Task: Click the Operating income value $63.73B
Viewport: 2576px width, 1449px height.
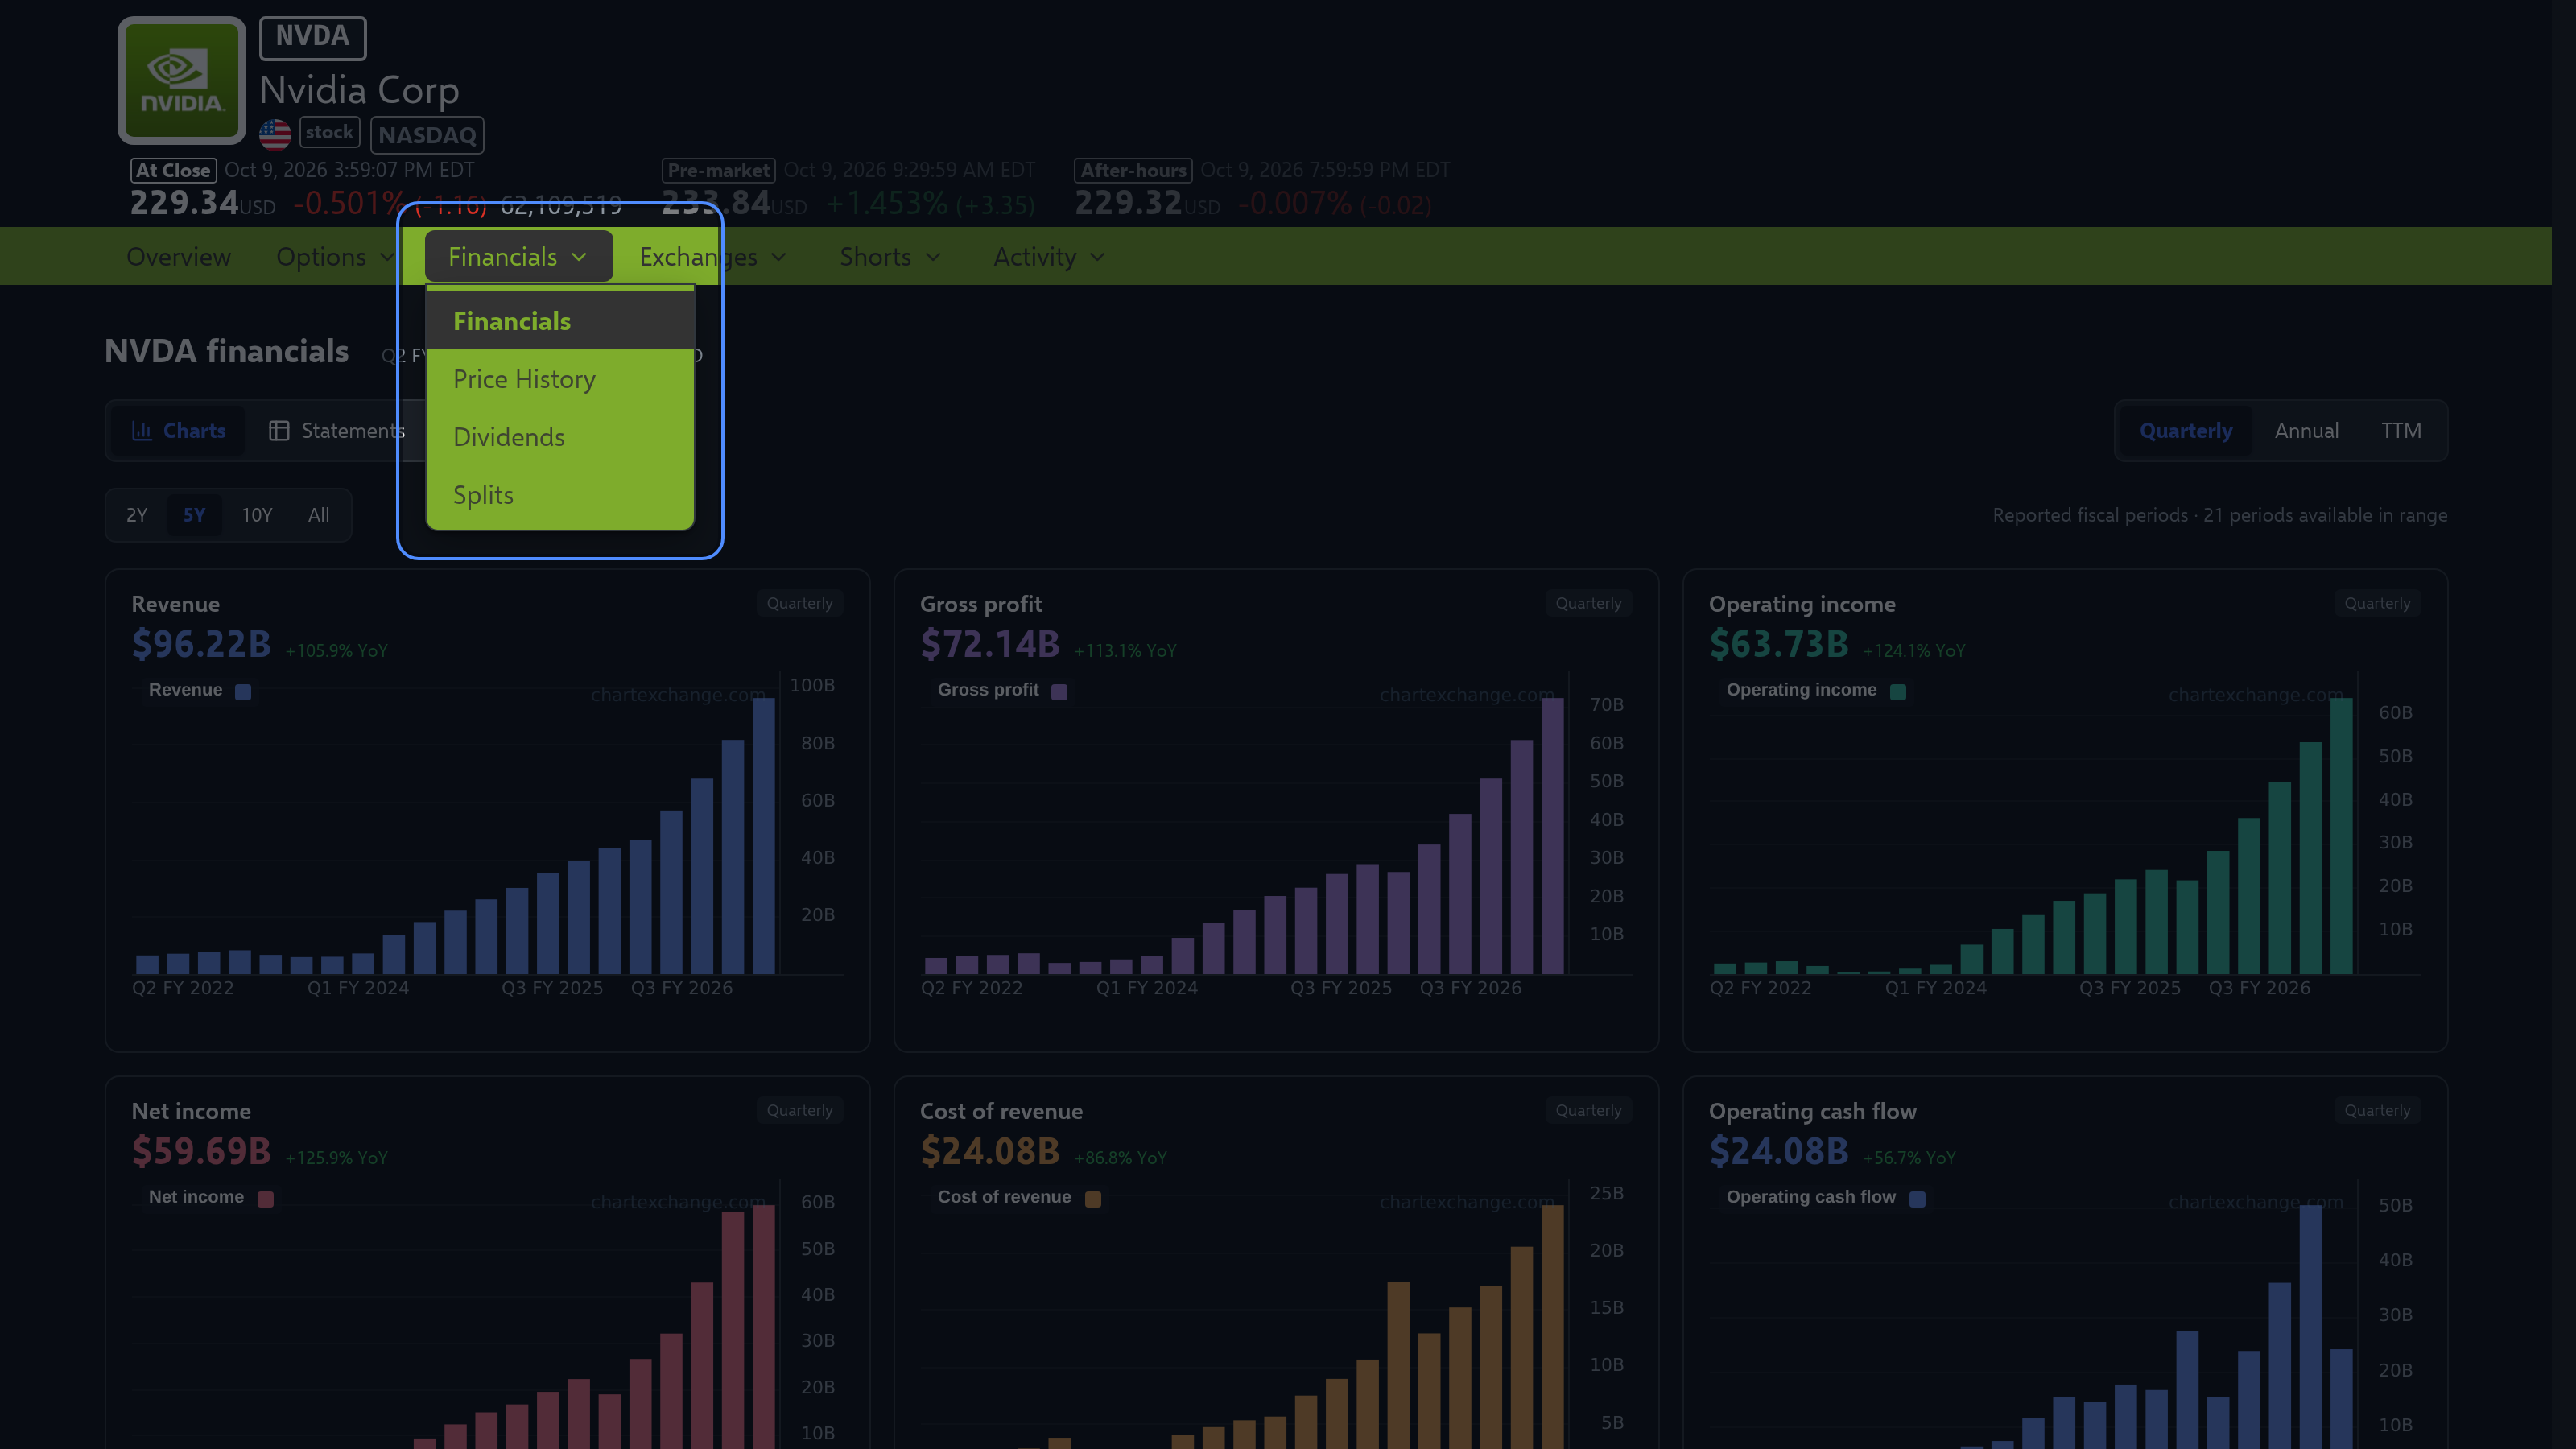Action: 1779,644
